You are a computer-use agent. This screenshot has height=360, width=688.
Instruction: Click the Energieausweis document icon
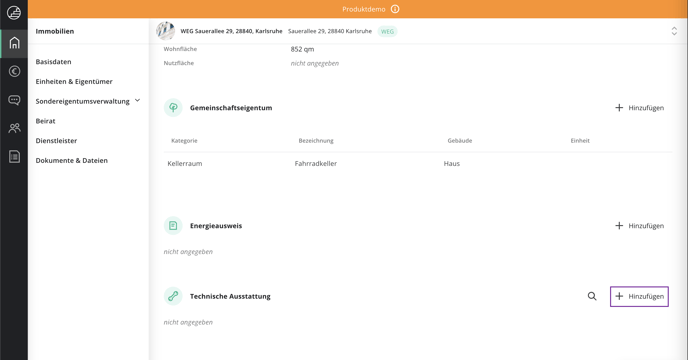tap(173, 226)
